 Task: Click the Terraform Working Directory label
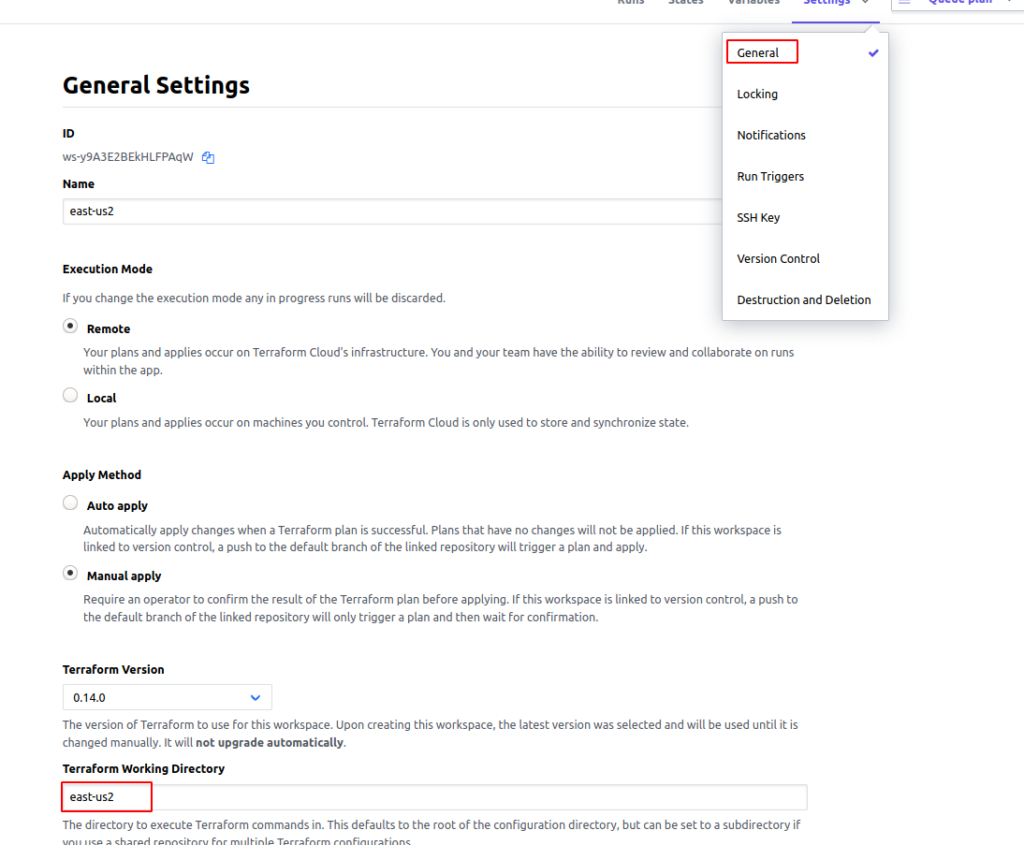(x=144, y=769)
